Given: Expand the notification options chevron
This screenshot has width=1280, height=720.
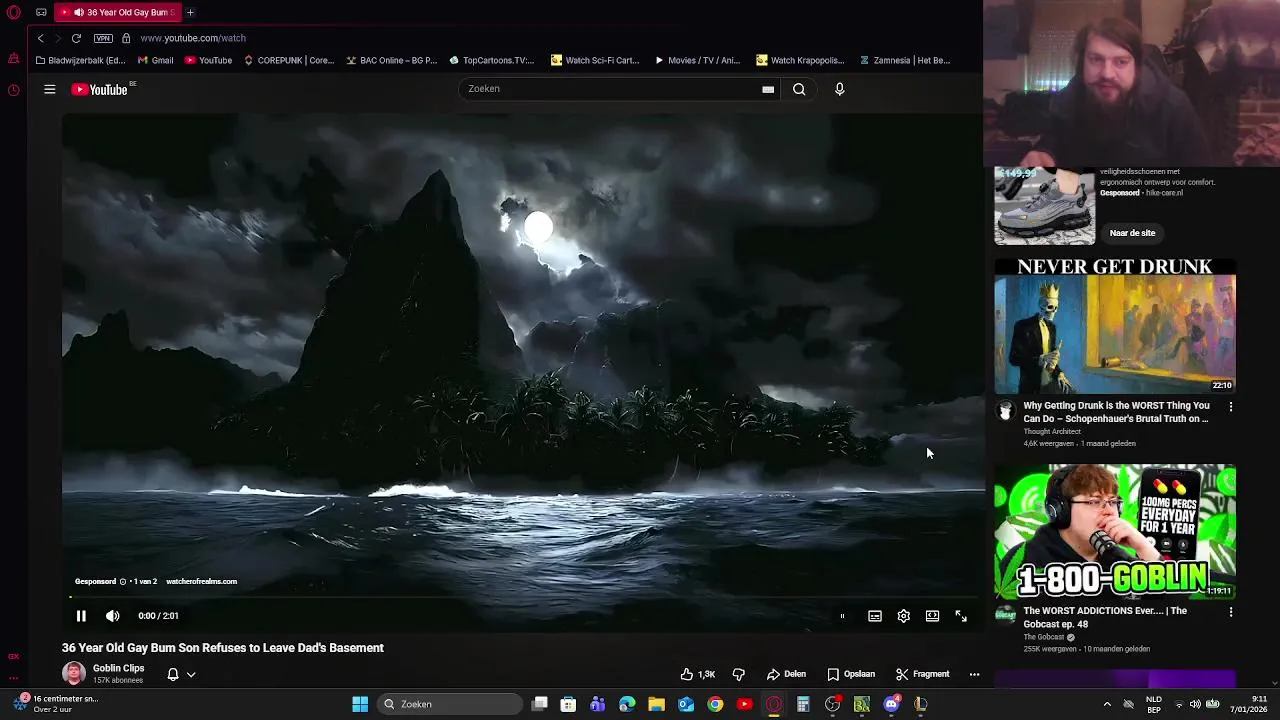Looking at the screenshot, I should pyautogui.click(x=191, y=674).
